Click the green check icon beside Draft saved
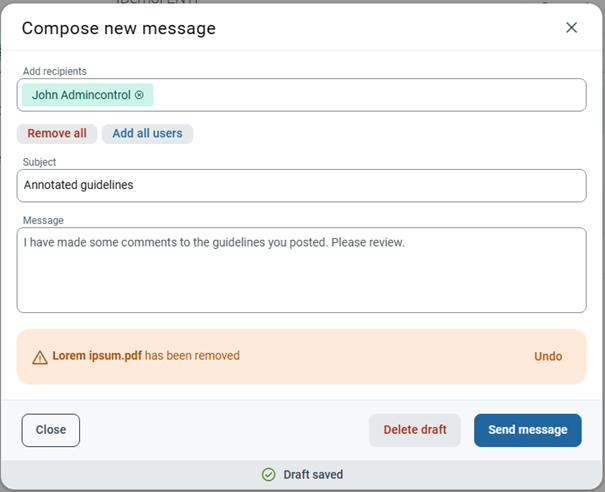This screenshot has width=605, height=492. point(268,474)
